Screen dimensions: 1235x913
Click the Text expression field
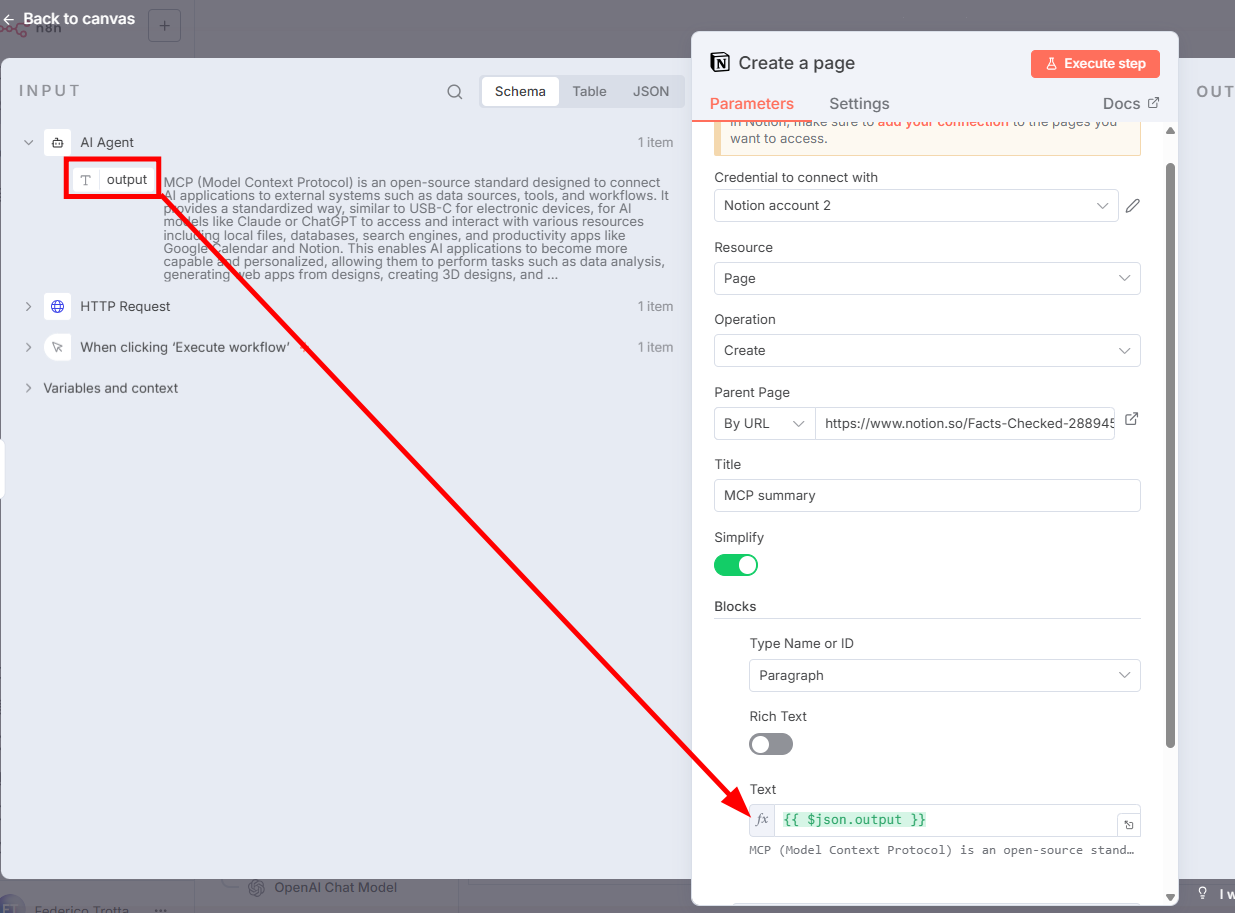(945, 820)
